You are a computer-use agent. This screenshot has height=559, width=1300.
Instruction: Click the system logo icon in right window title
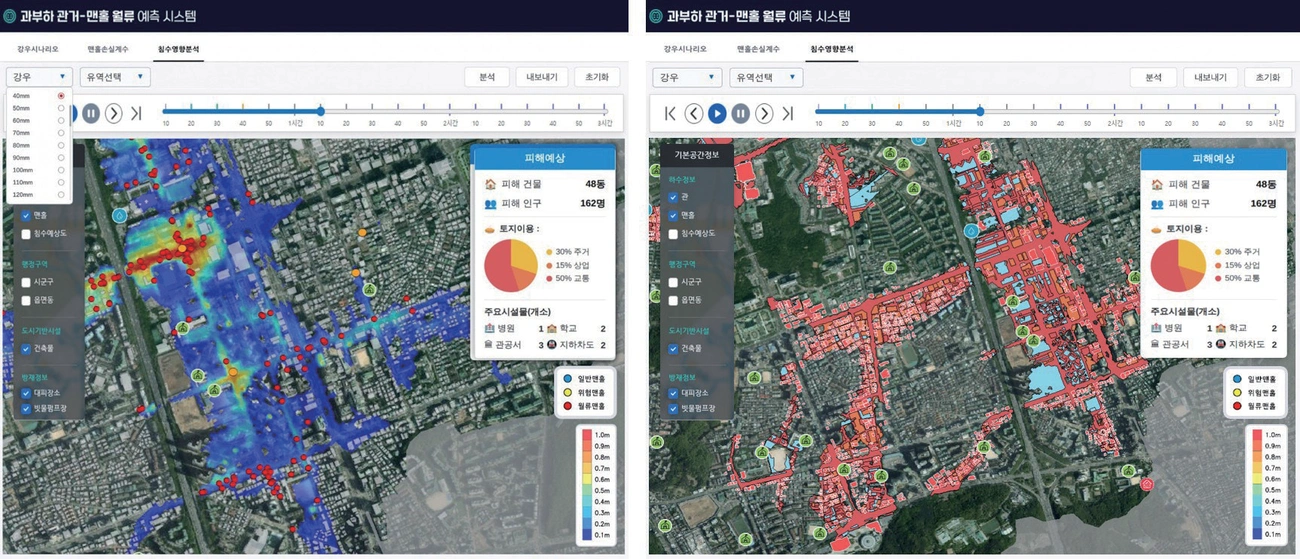(657, 16)
